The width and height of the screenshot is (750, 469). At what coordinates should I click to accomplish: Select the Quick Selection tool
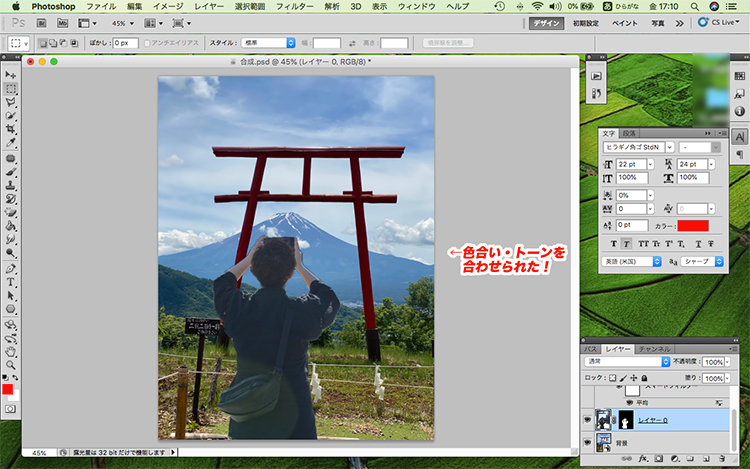pyautogui.click(x=11, y=116)
